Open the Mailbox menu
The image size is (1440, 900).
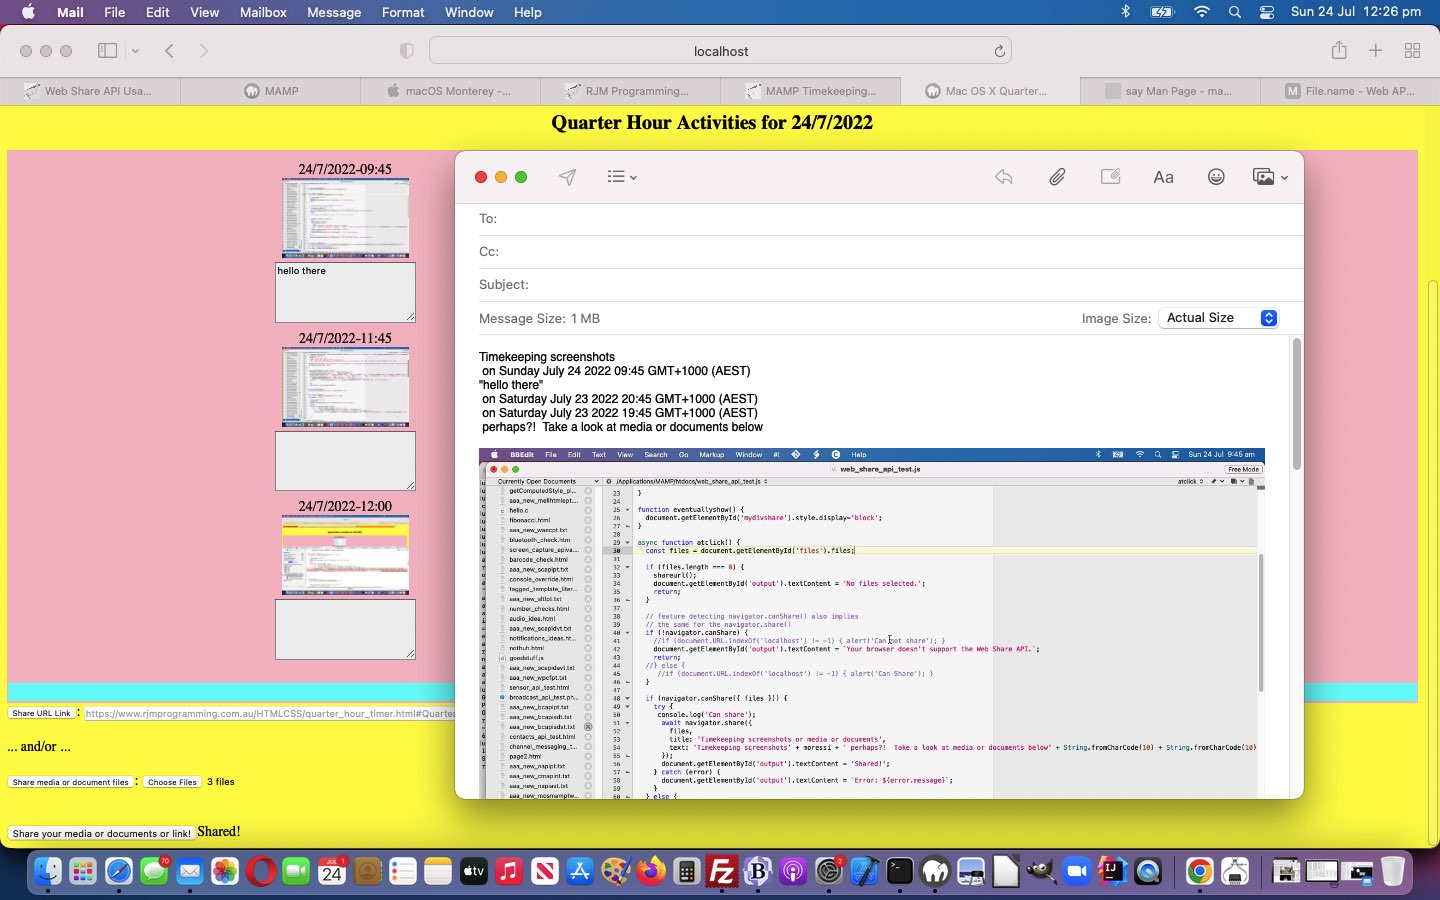[263, 12]
